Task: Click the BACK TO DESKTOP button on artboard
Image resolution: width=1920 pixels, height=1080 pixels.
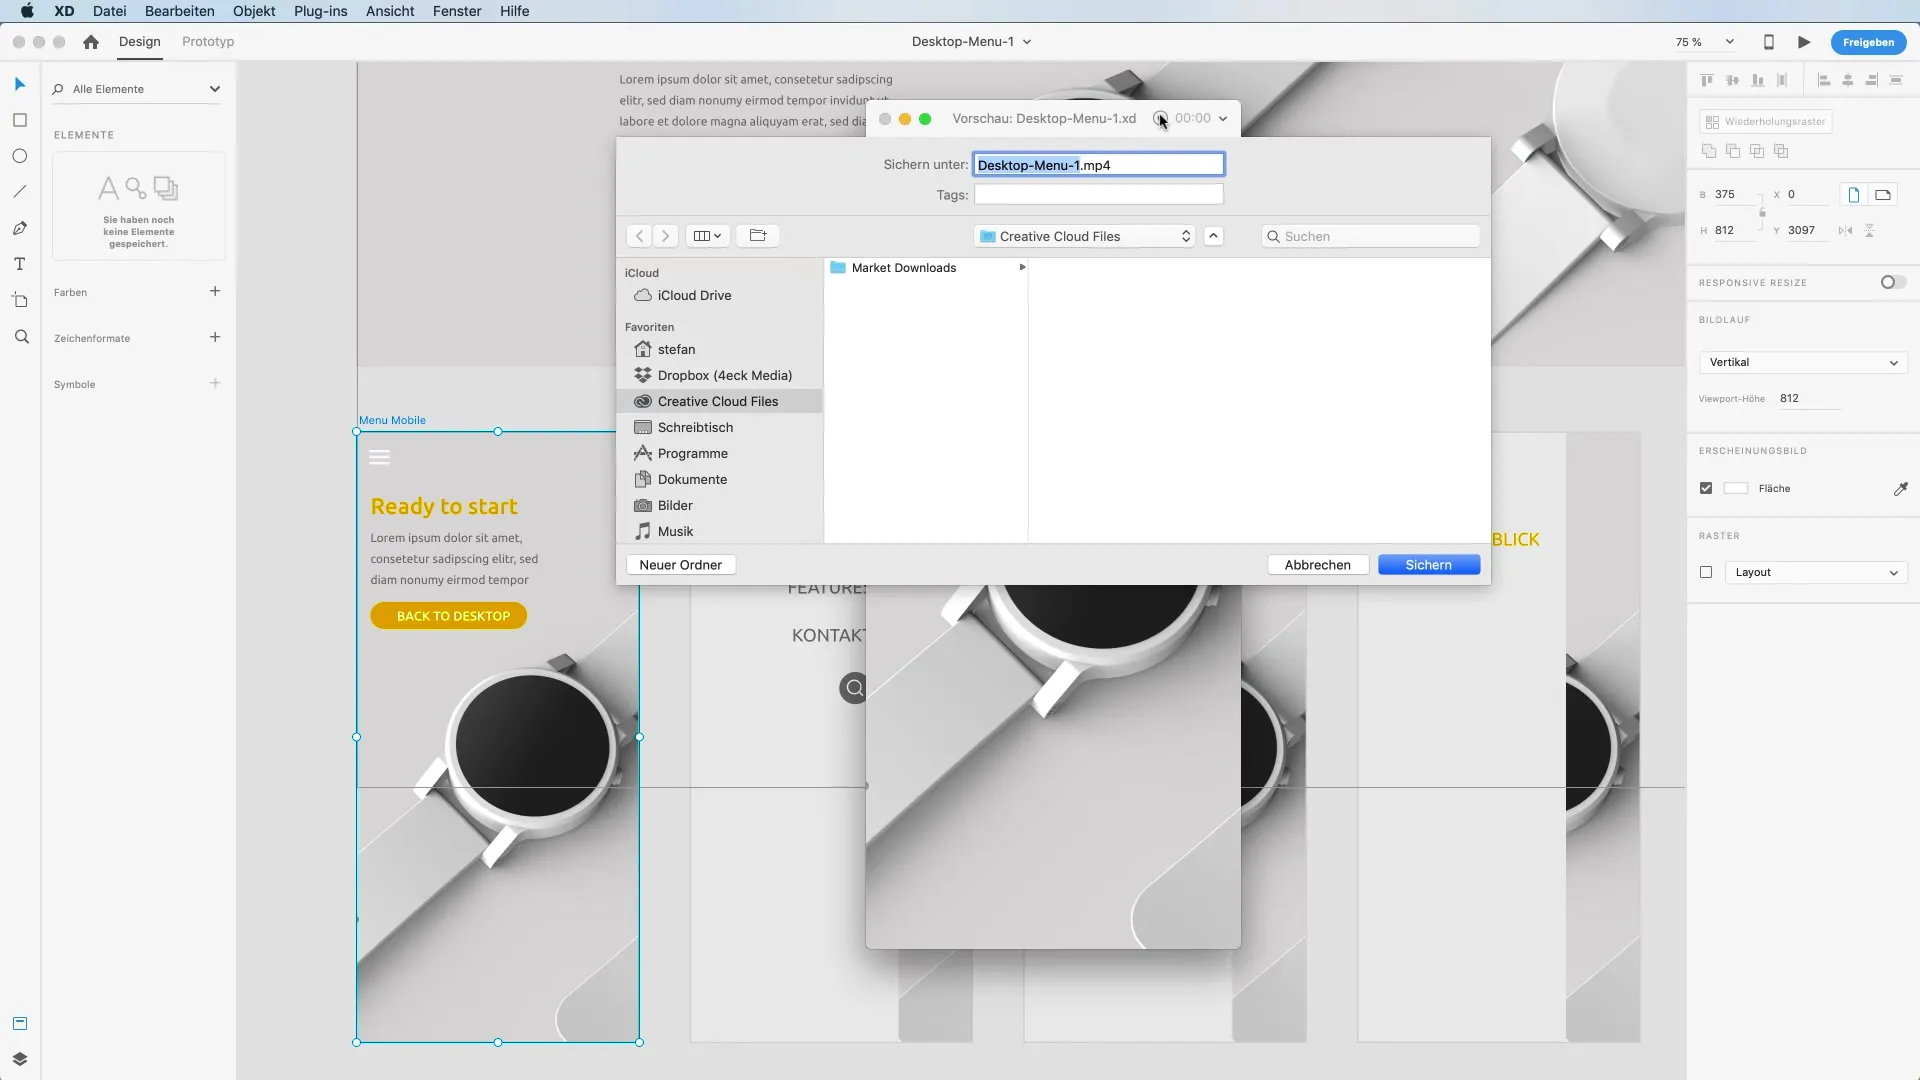Action: tap(449, 616)
